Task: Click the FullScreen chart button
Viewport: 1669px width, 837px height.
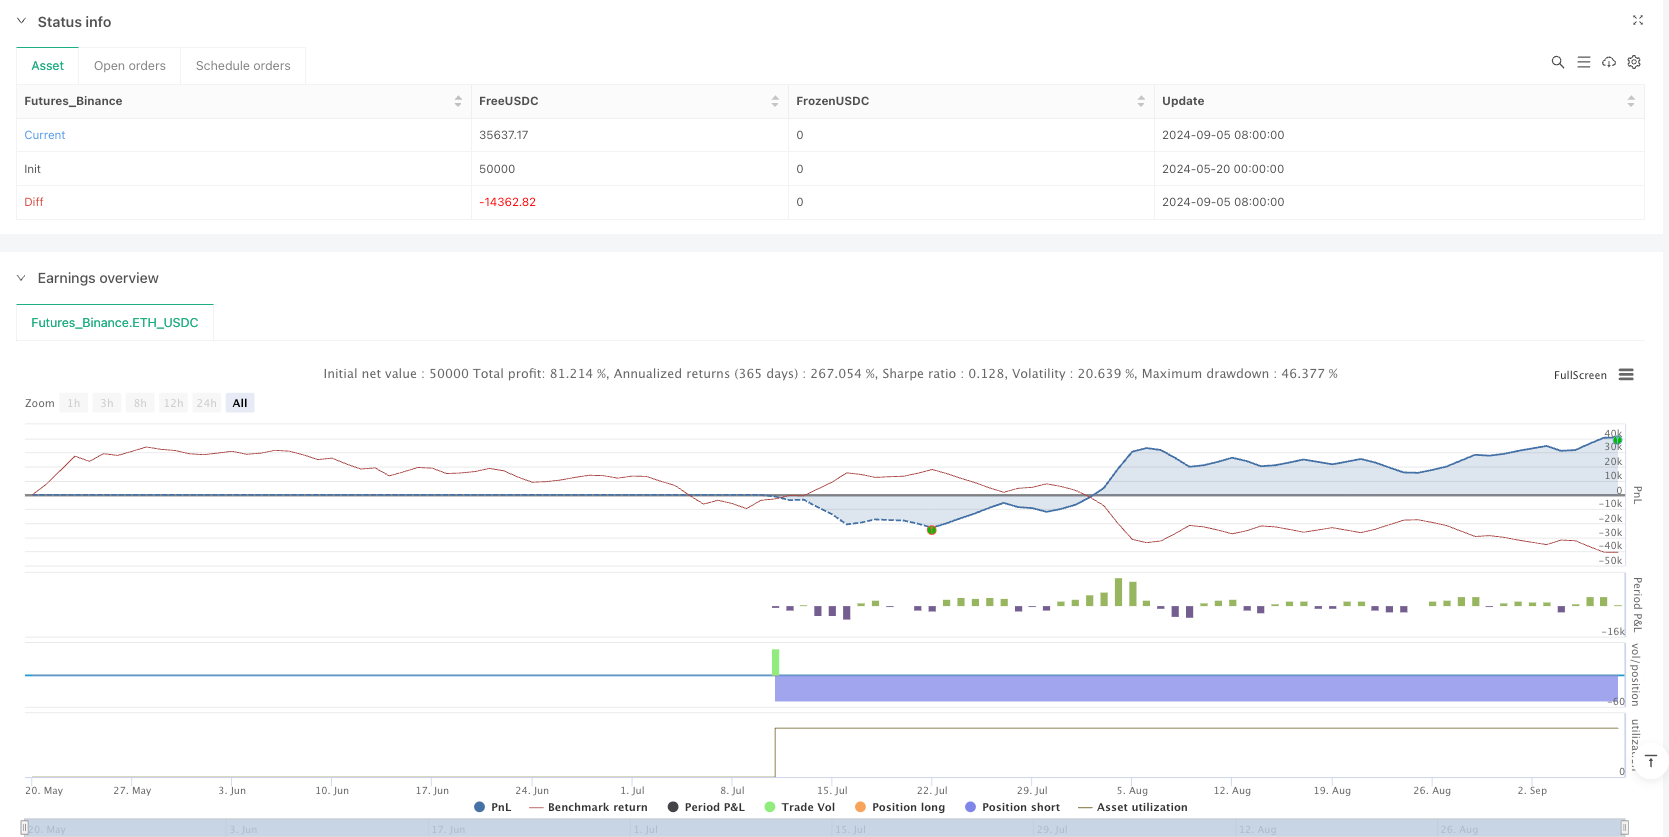Action: point(1580,375)
